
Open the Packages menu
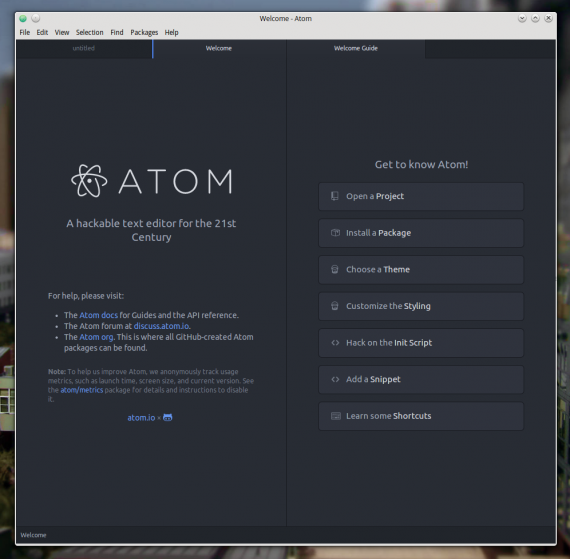click(x=144, y=32)
